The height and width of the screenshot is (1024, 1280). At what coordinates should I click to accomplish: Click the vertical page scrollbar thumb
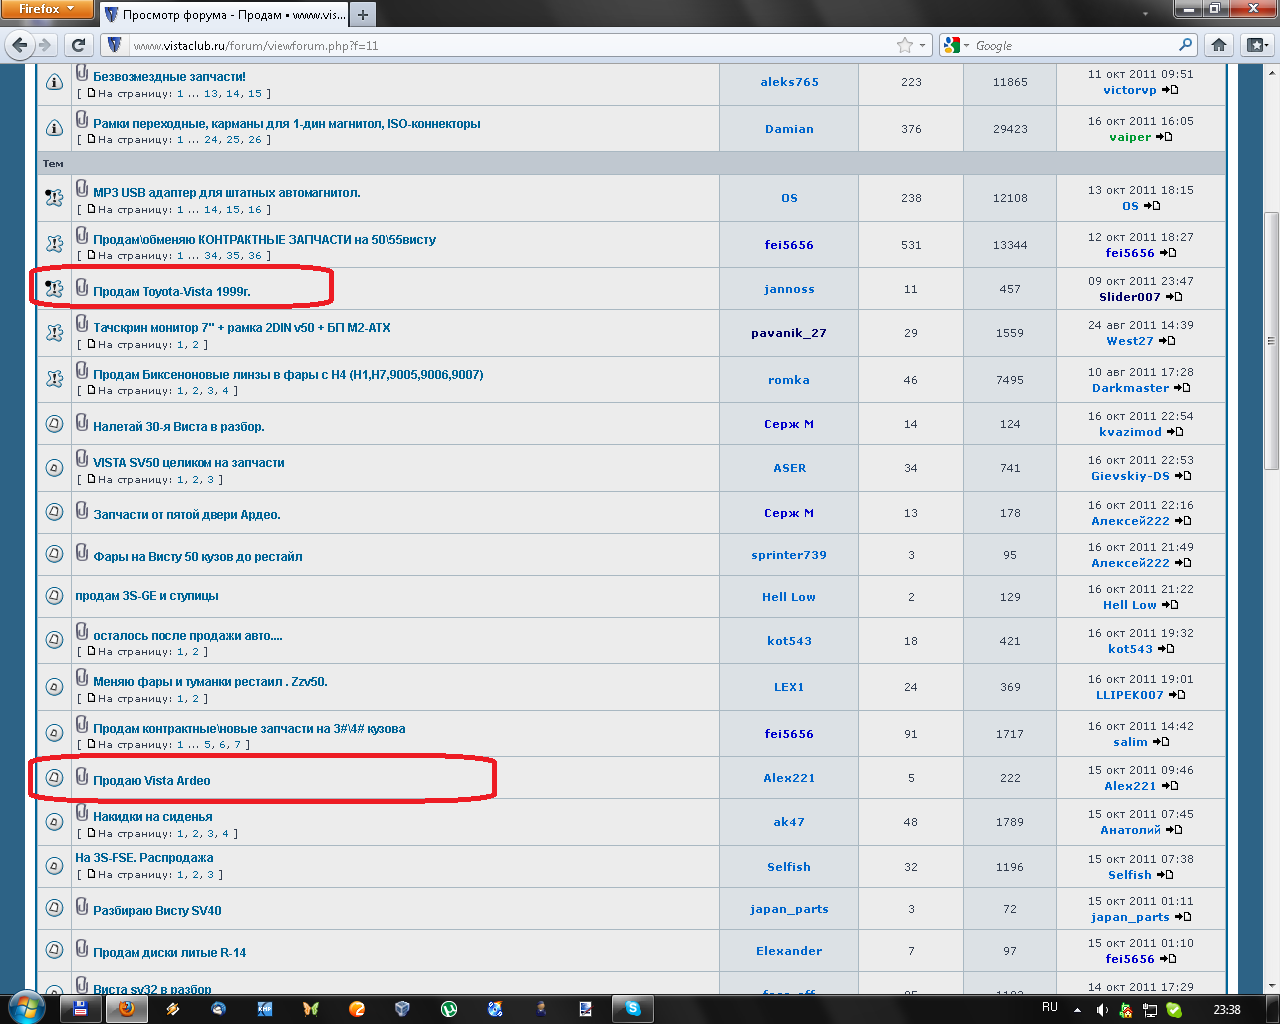pos(1271,340)
